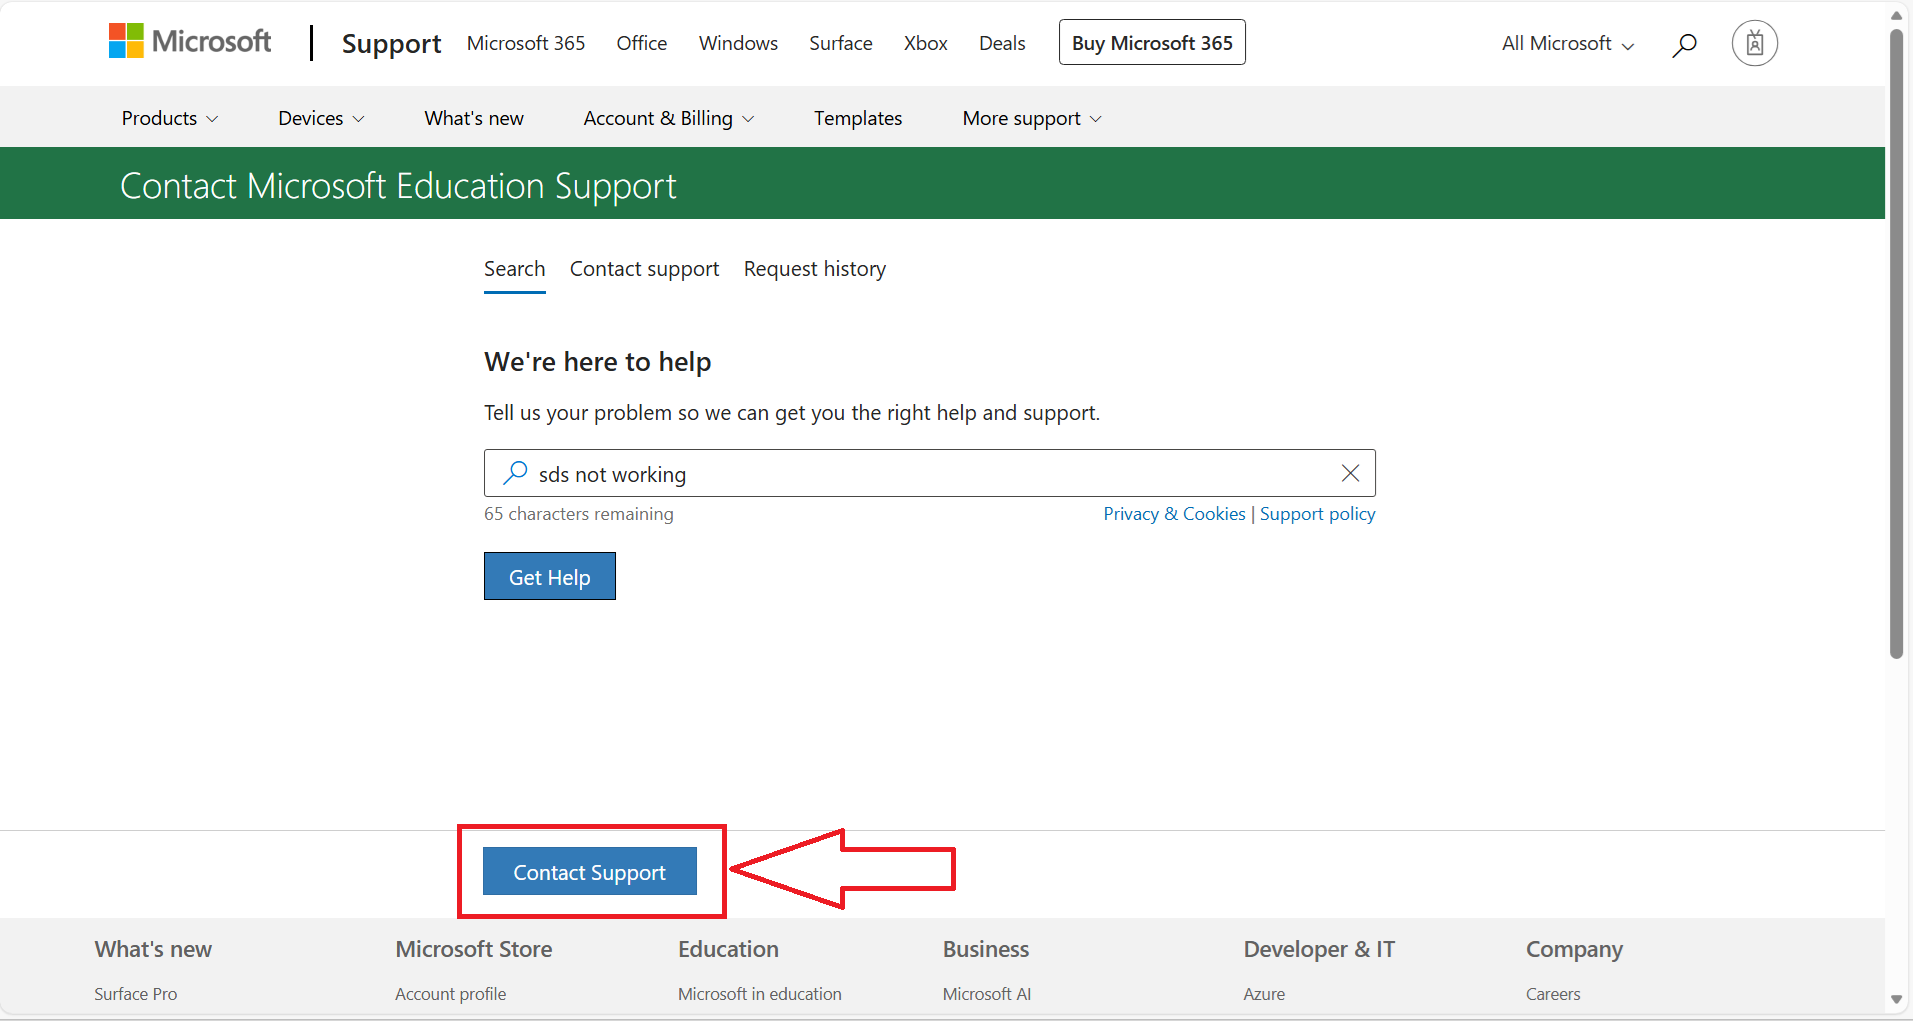This screenshot has height=1021, width=1913.
Task: Expand the Account & Billing dropdown
Action: pos(669,118)
